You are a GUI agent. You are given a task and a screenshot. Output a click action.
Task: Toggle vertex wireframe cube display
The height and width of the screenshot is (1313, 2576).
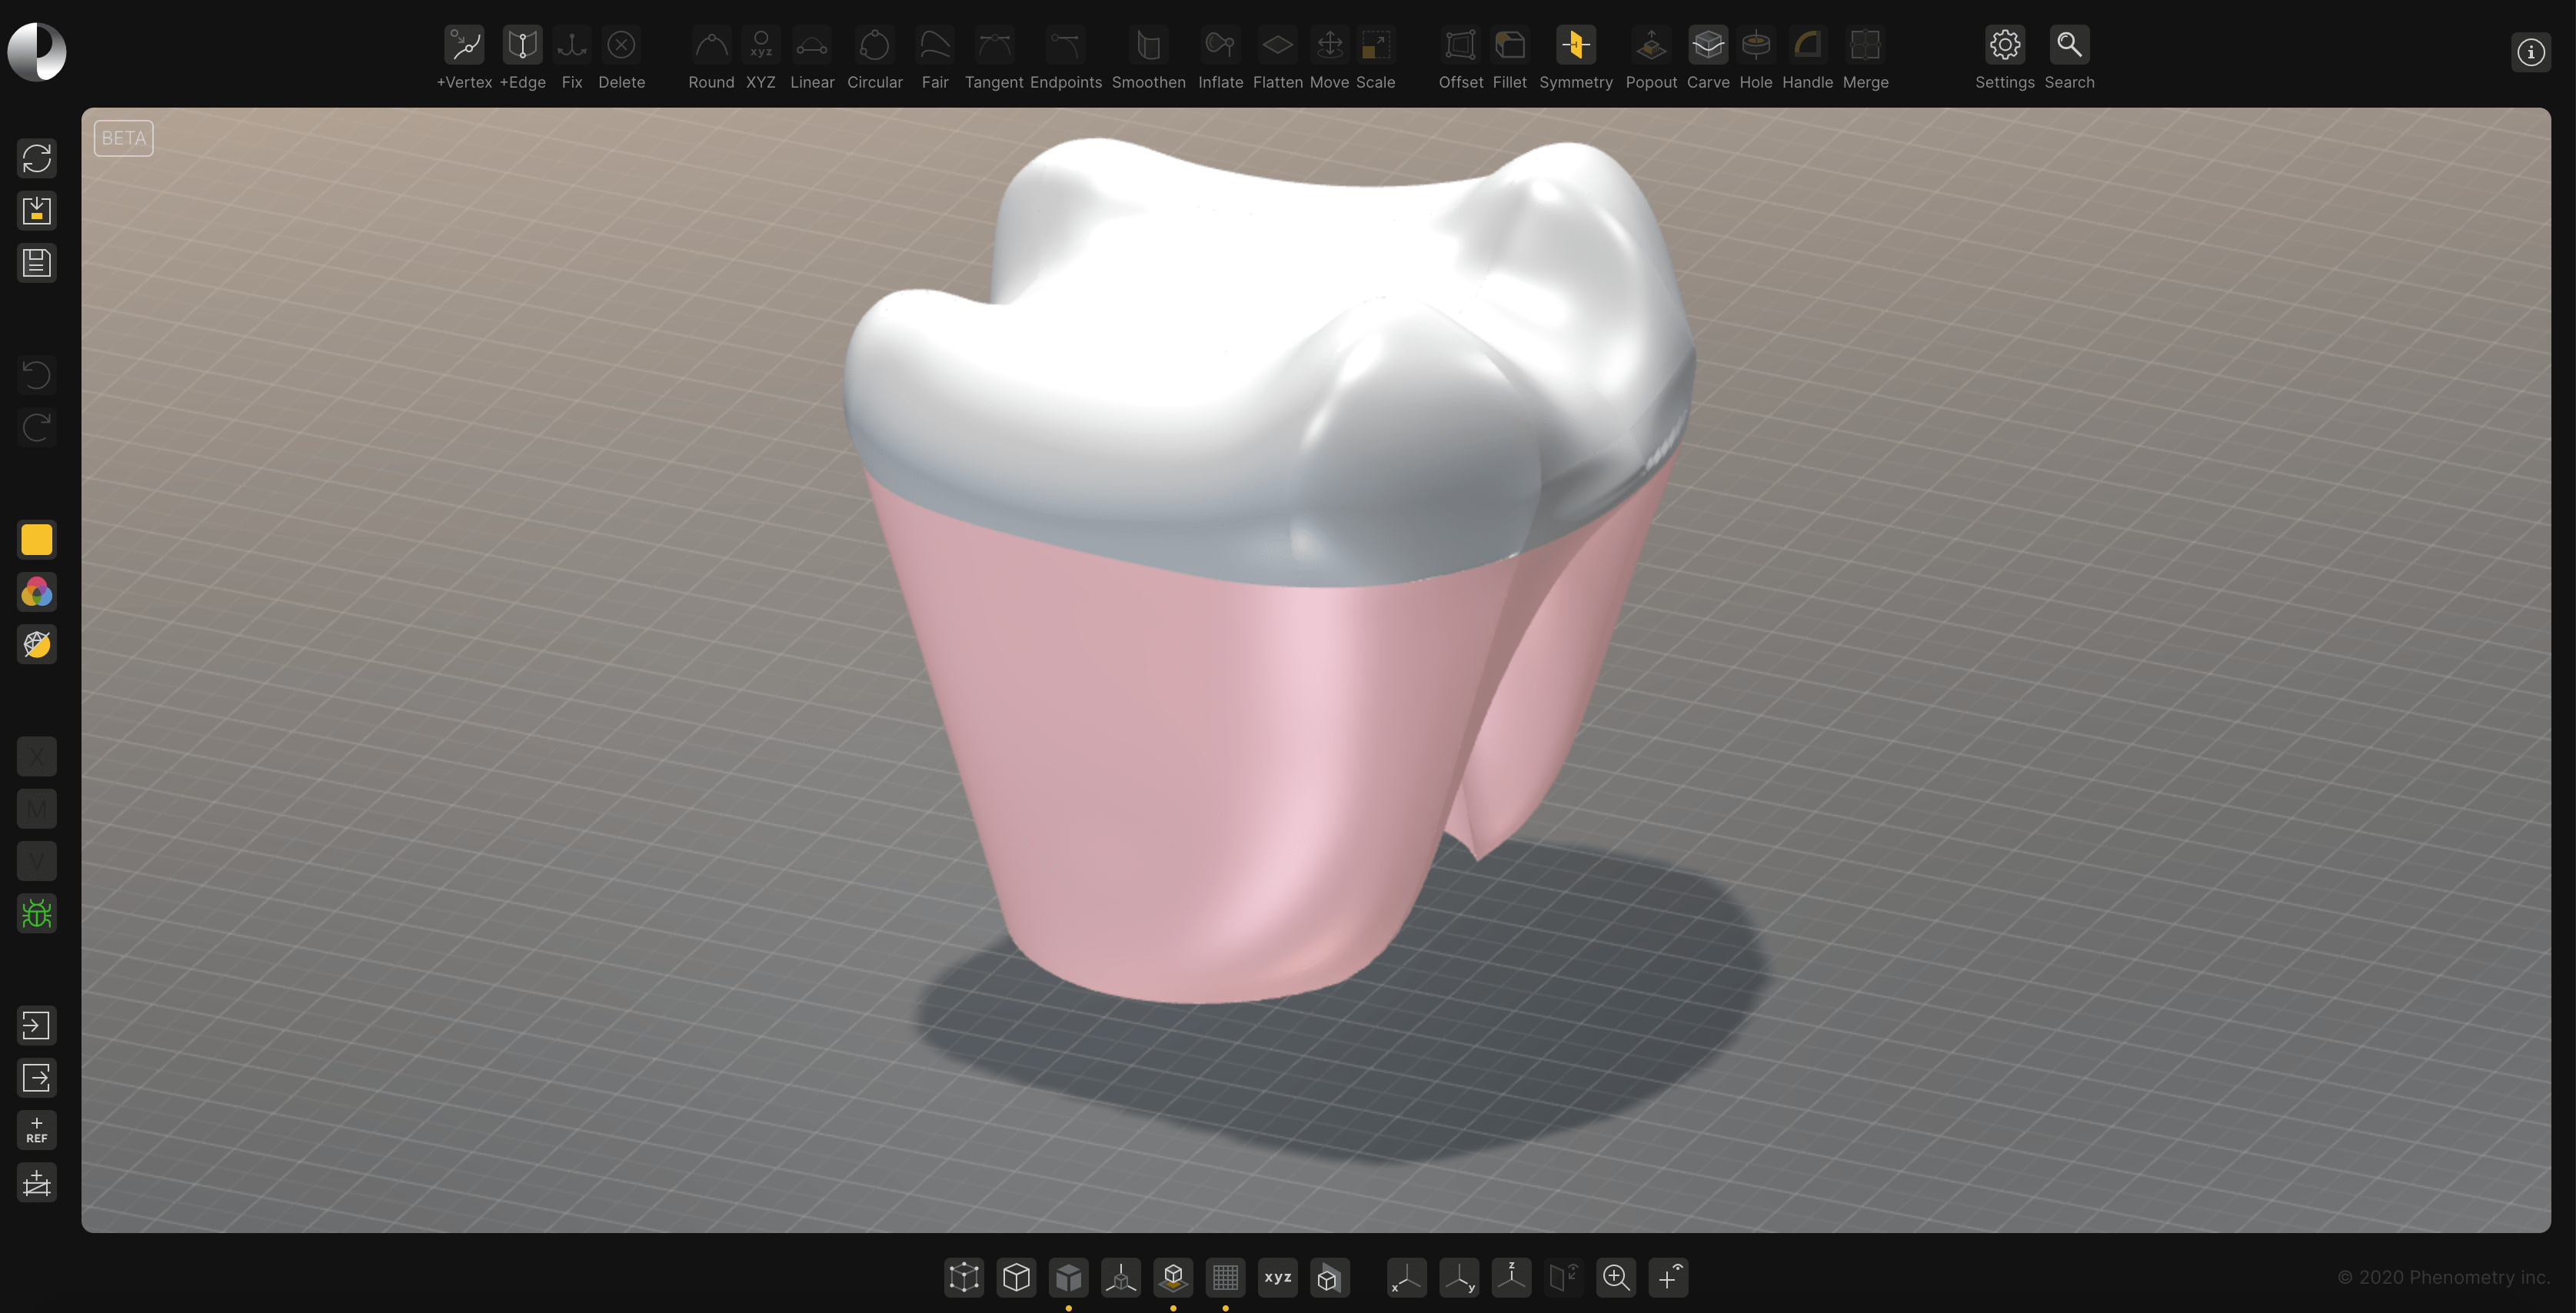coord(964,1277)
